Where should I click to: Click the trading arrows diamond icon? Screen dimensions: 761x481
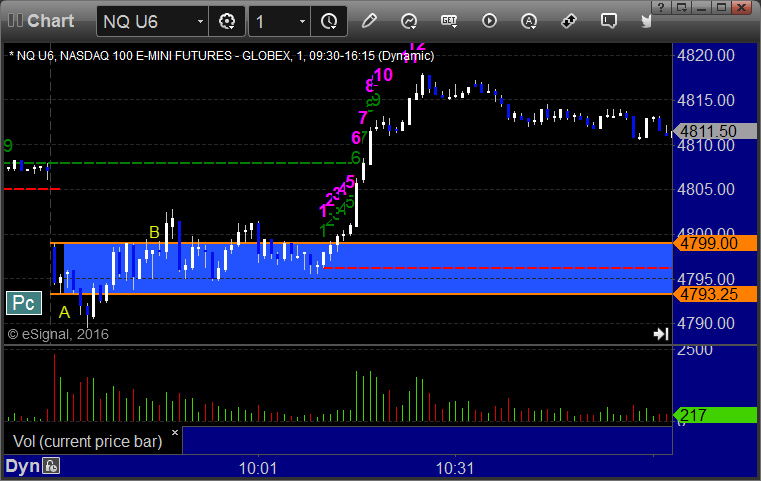pos(568,21)
